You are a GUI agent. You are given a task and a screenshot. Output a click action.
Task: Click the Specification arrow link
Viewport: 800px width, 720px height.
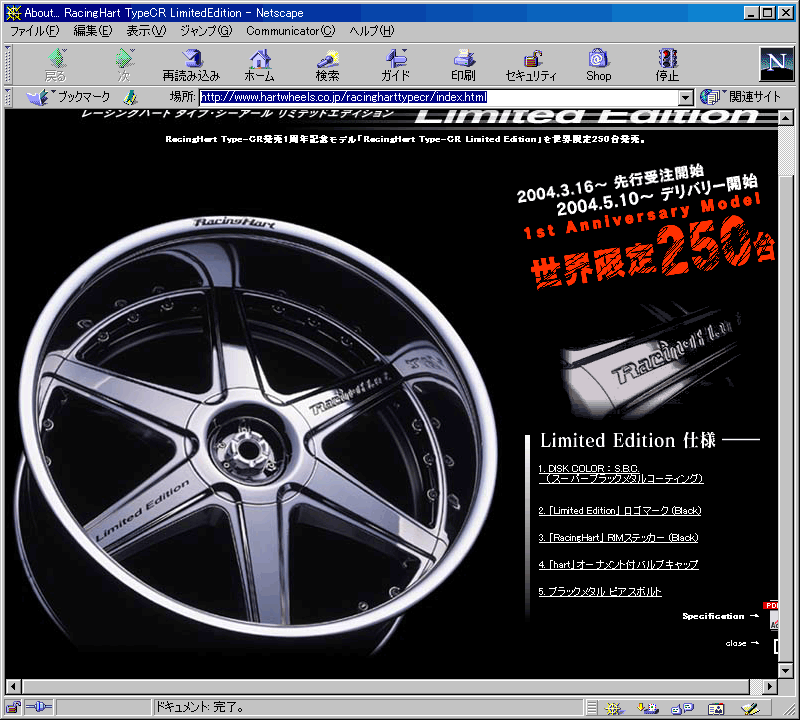click(x=720, y=616)
